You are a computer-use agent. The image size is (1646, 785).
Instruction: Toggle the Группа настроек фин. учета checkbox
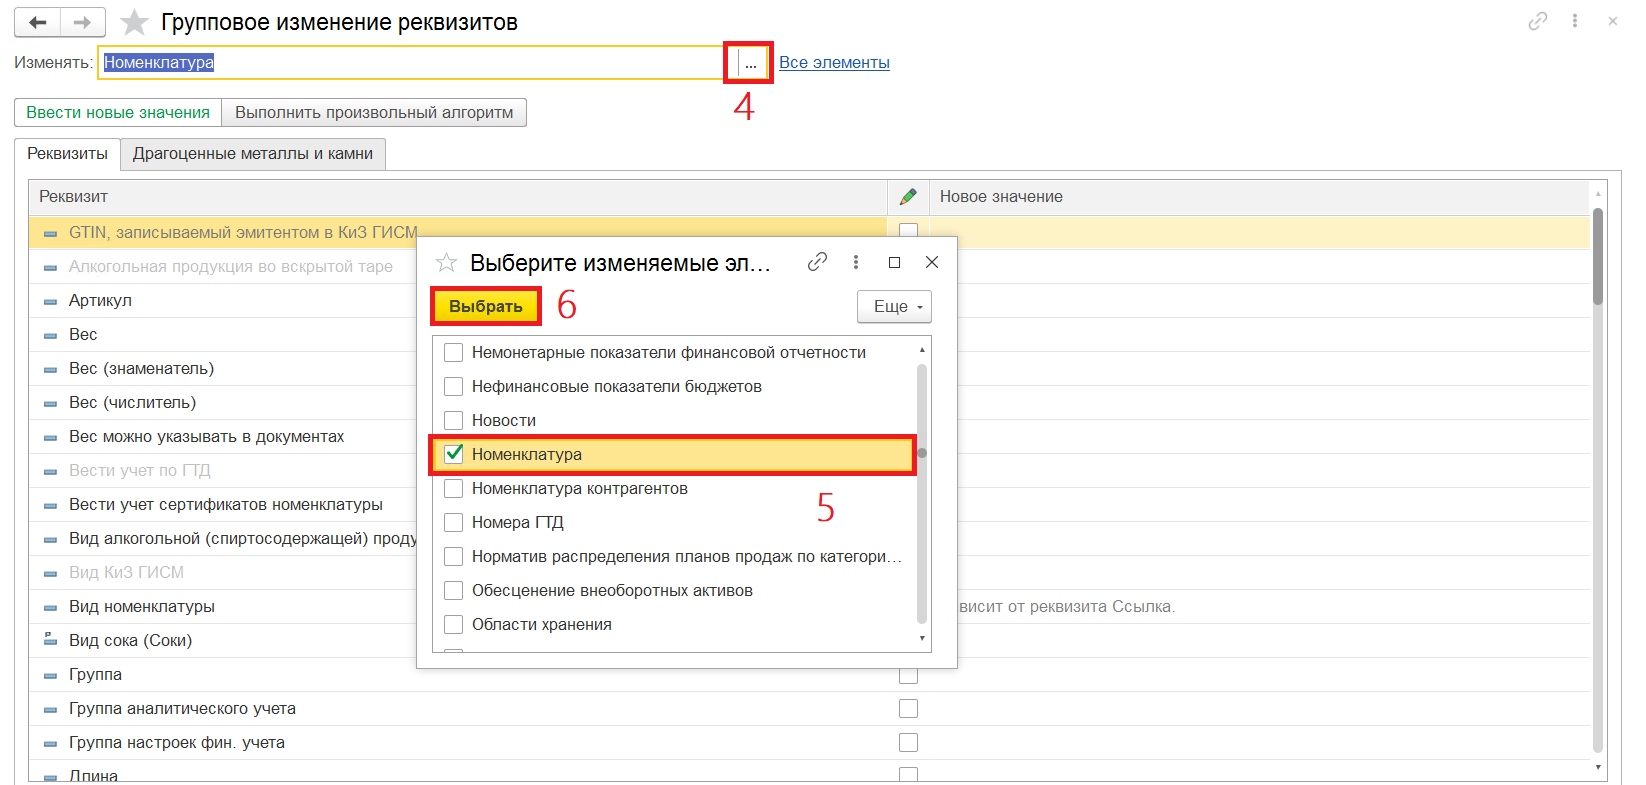pos(908,742)
